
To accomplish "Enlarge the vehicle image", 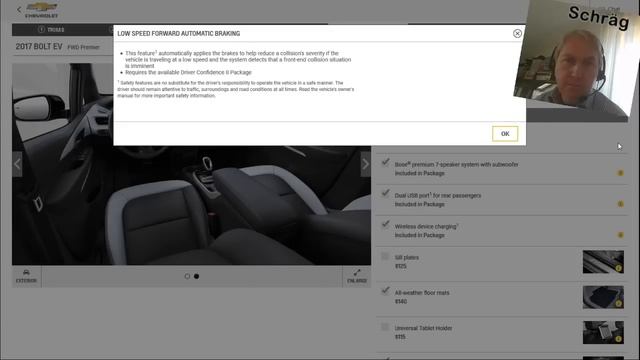I will tap(357, 276).
